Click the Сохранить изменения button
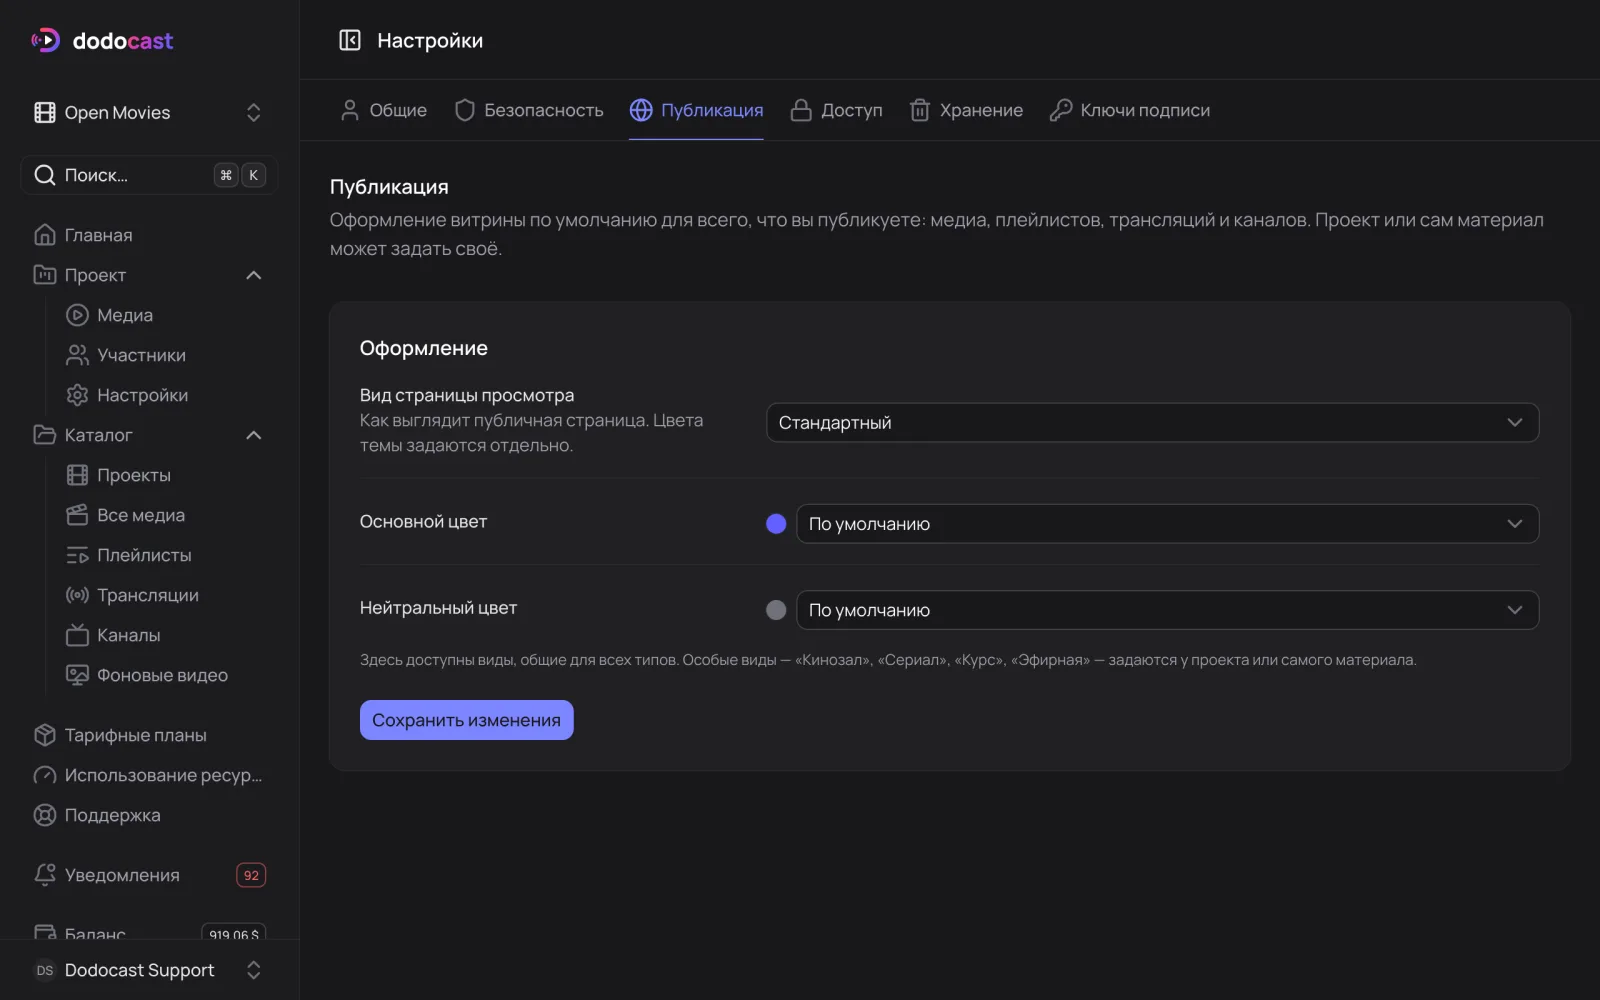 (x=467, y=720)
